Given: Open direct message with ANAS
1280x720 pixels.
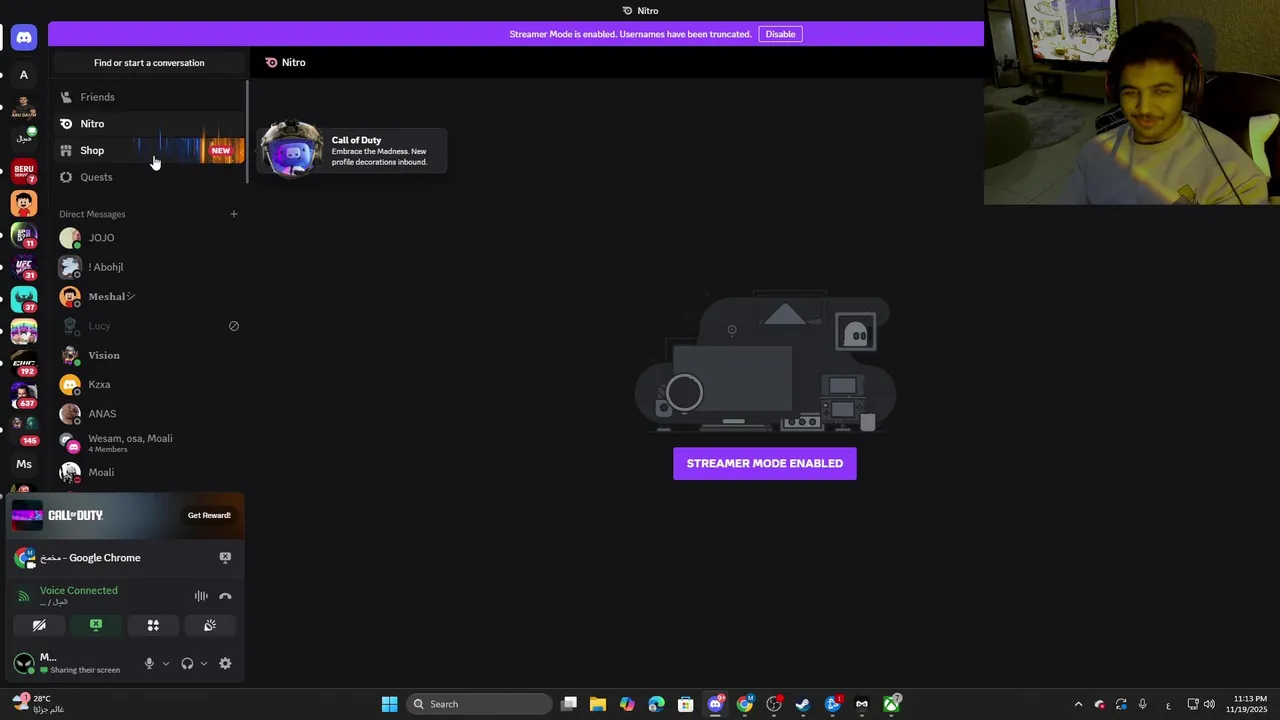Looking at the screenshot, I should click(x=149, y=413).
